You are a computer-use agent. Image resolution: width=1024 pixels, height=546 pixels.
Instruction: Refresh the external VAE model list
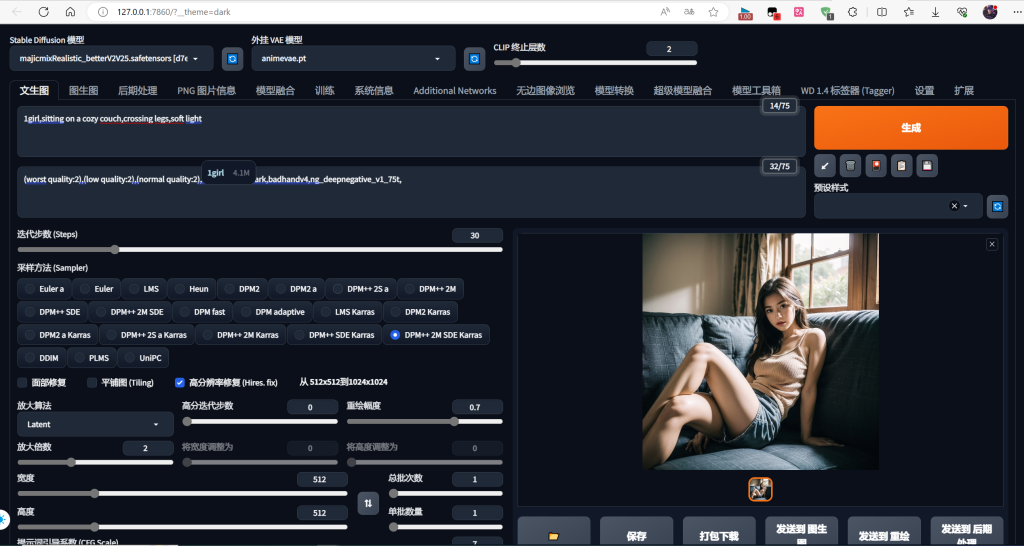click(x=475, y=59)
